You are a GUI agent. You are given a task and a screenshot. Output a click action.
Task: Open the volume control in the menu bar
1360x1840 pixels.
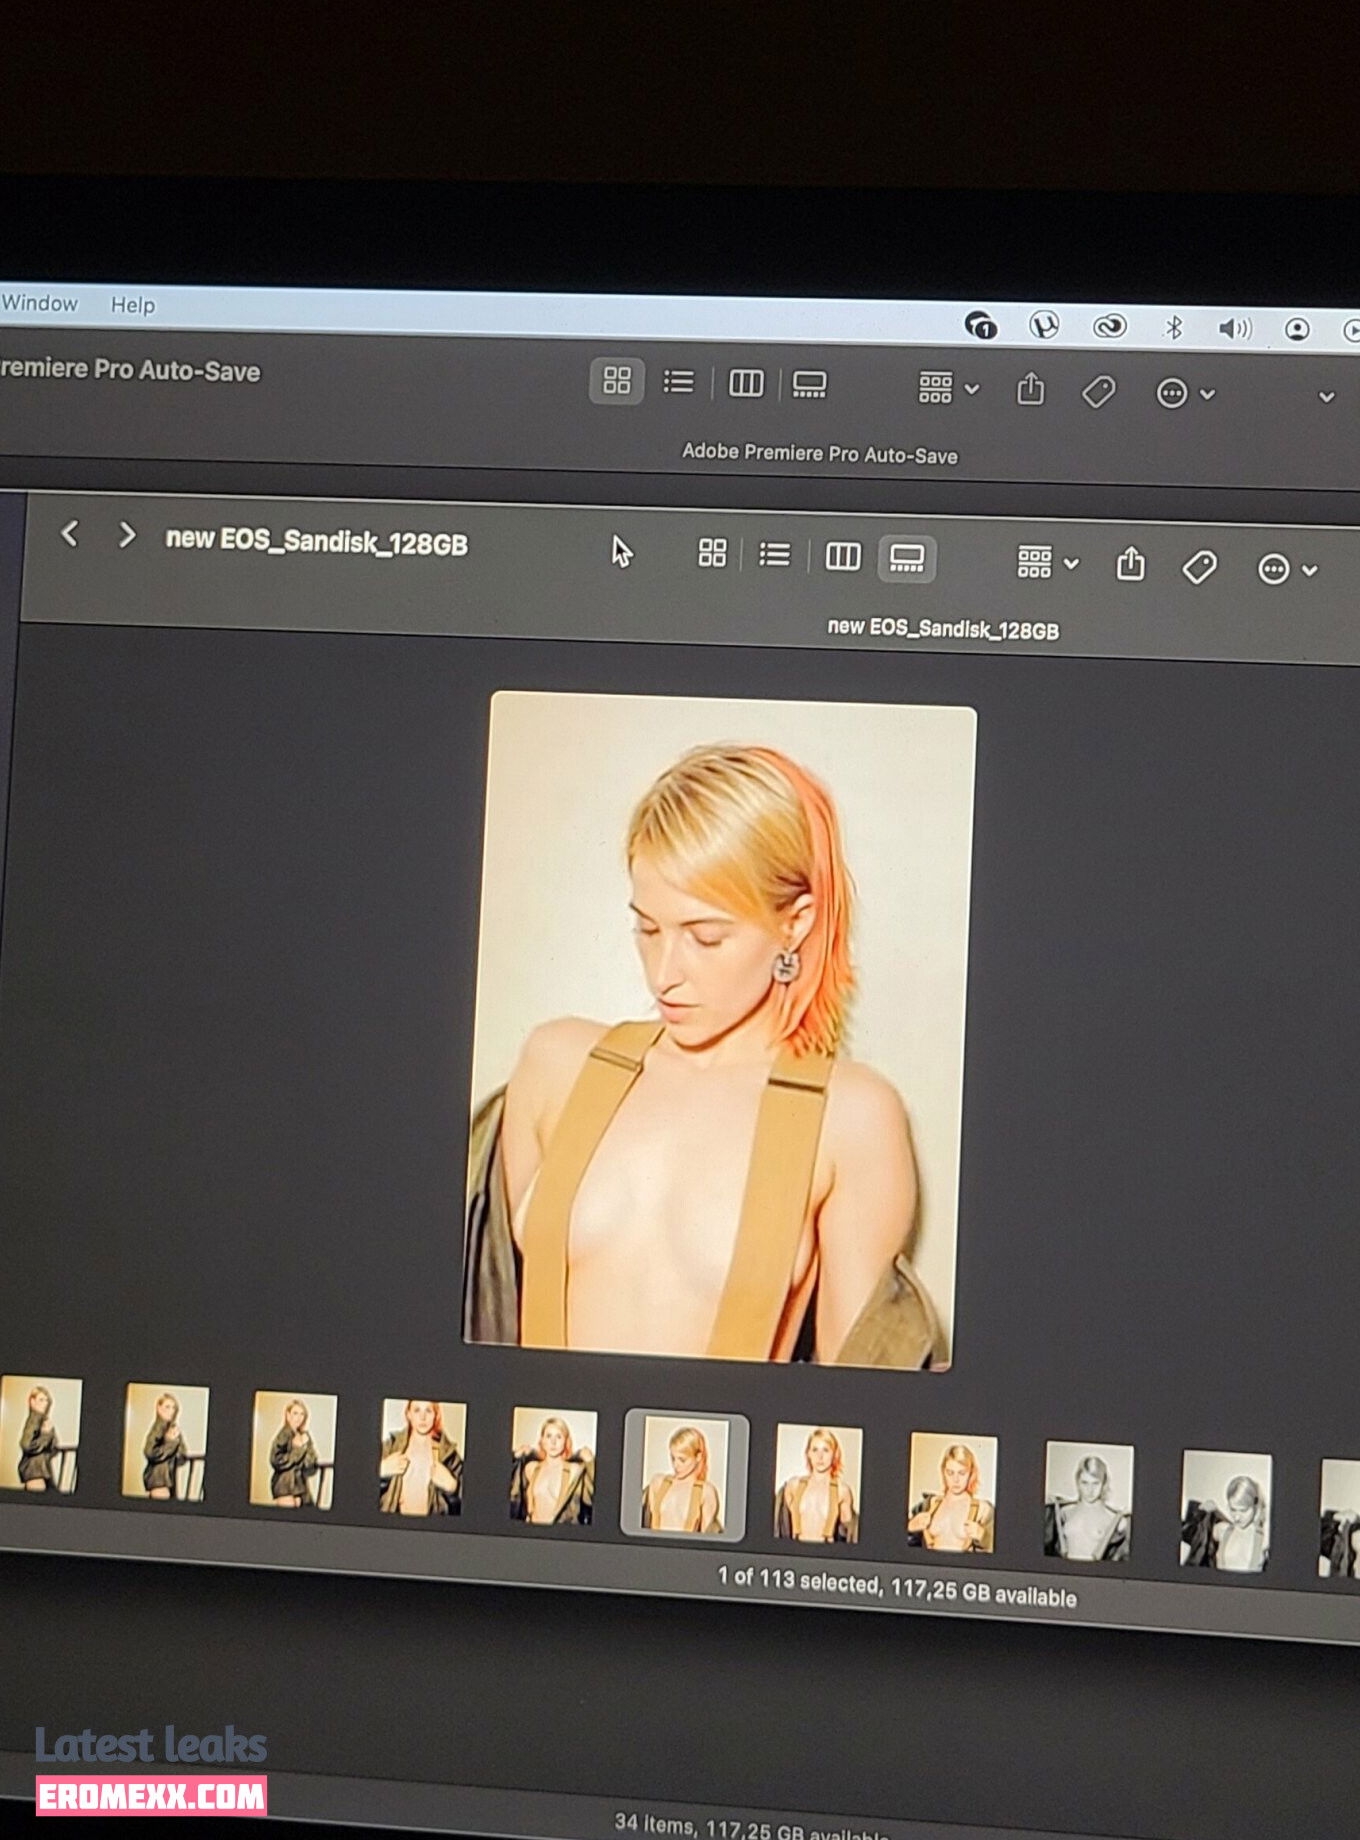point(1235,328)
